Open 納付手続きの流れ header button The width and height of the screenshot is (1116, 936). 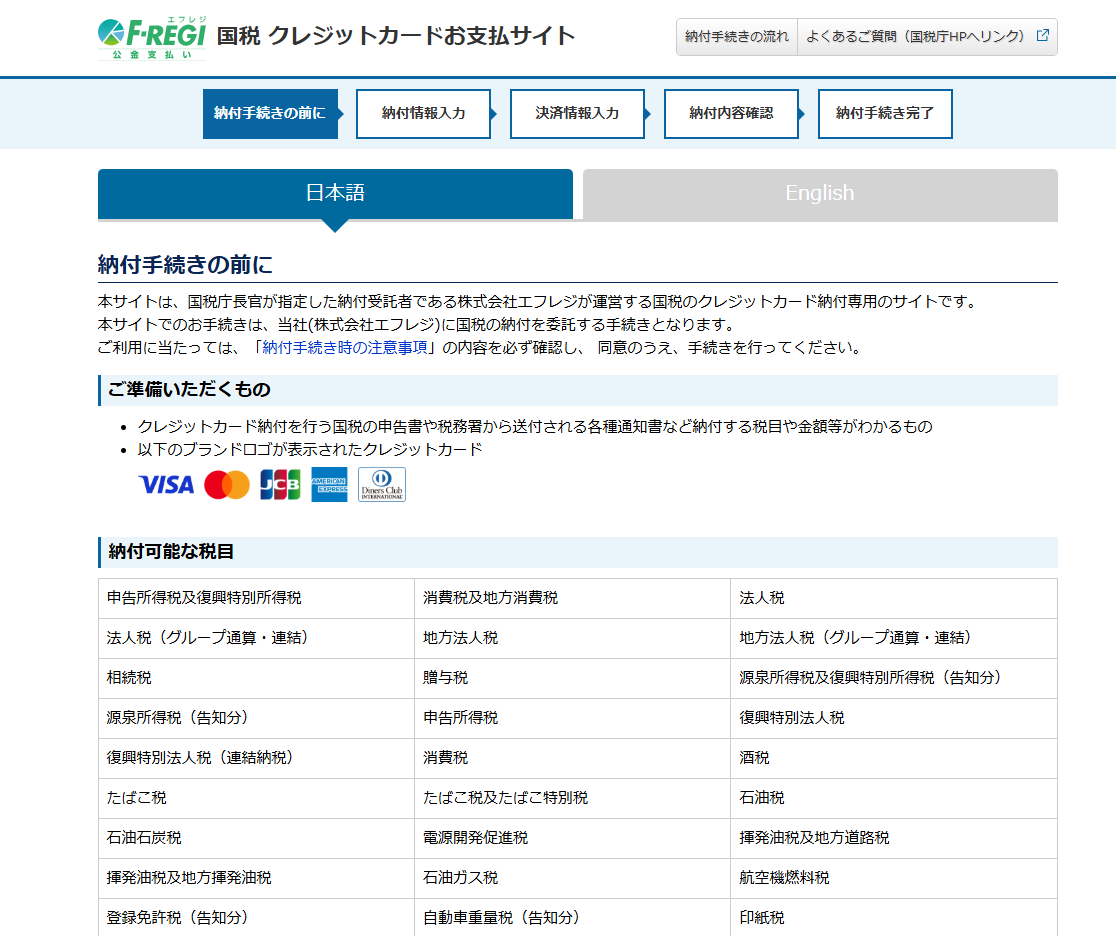pyautogui.click(x=737, y=37)
